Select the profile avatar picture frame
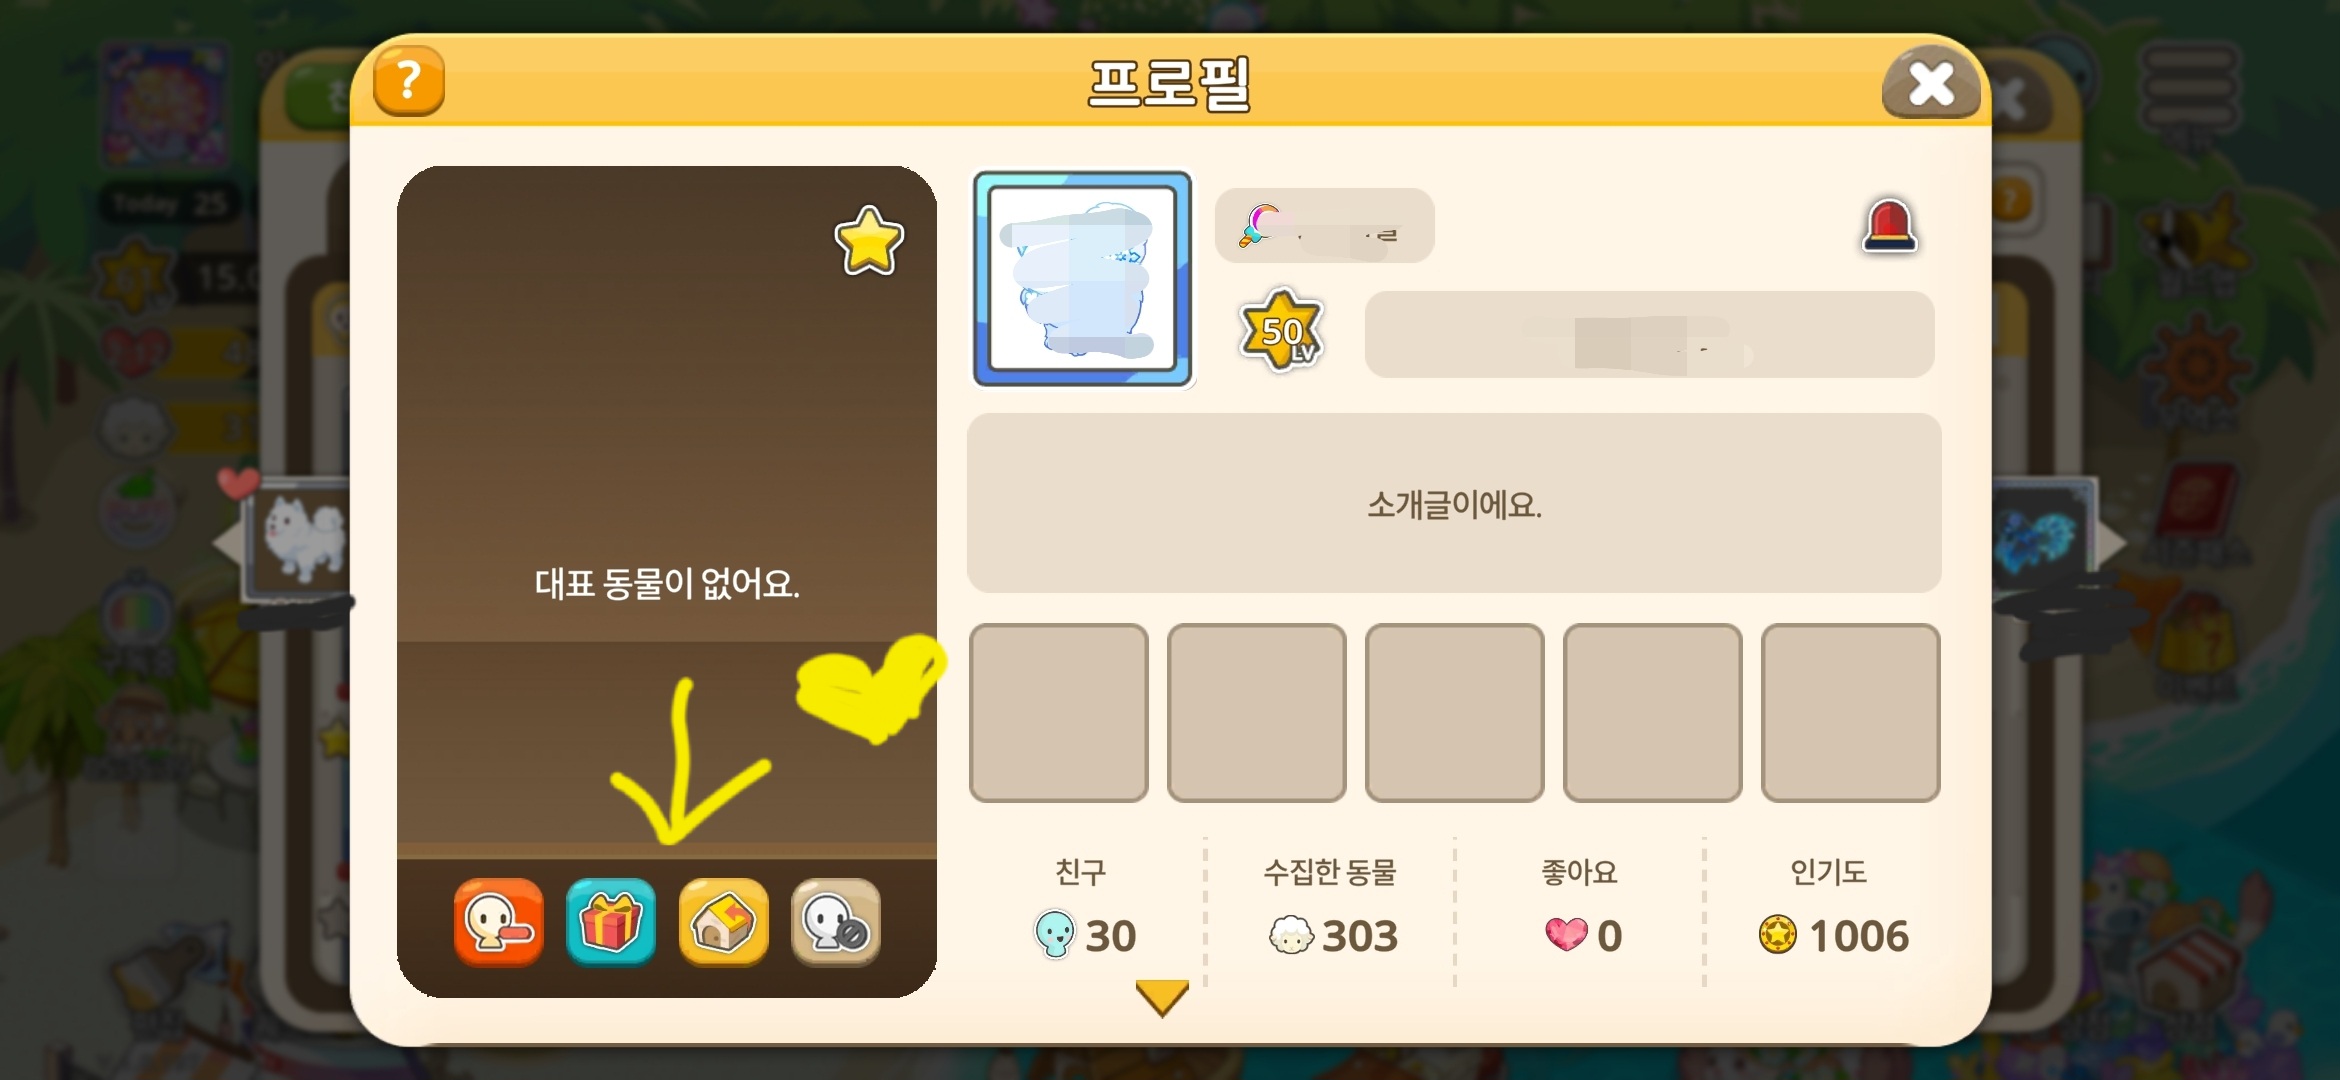The image size is (2340, 1080). point(1083,279)
